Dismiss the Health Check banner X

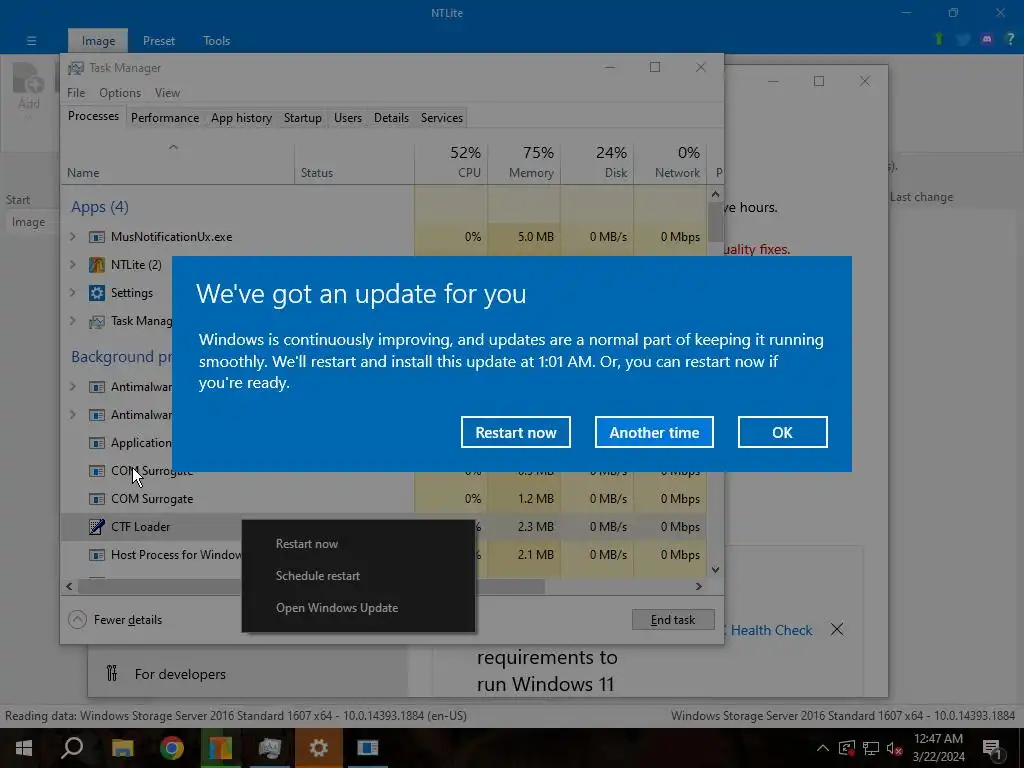pyautogui.click(x=837, y=630)
